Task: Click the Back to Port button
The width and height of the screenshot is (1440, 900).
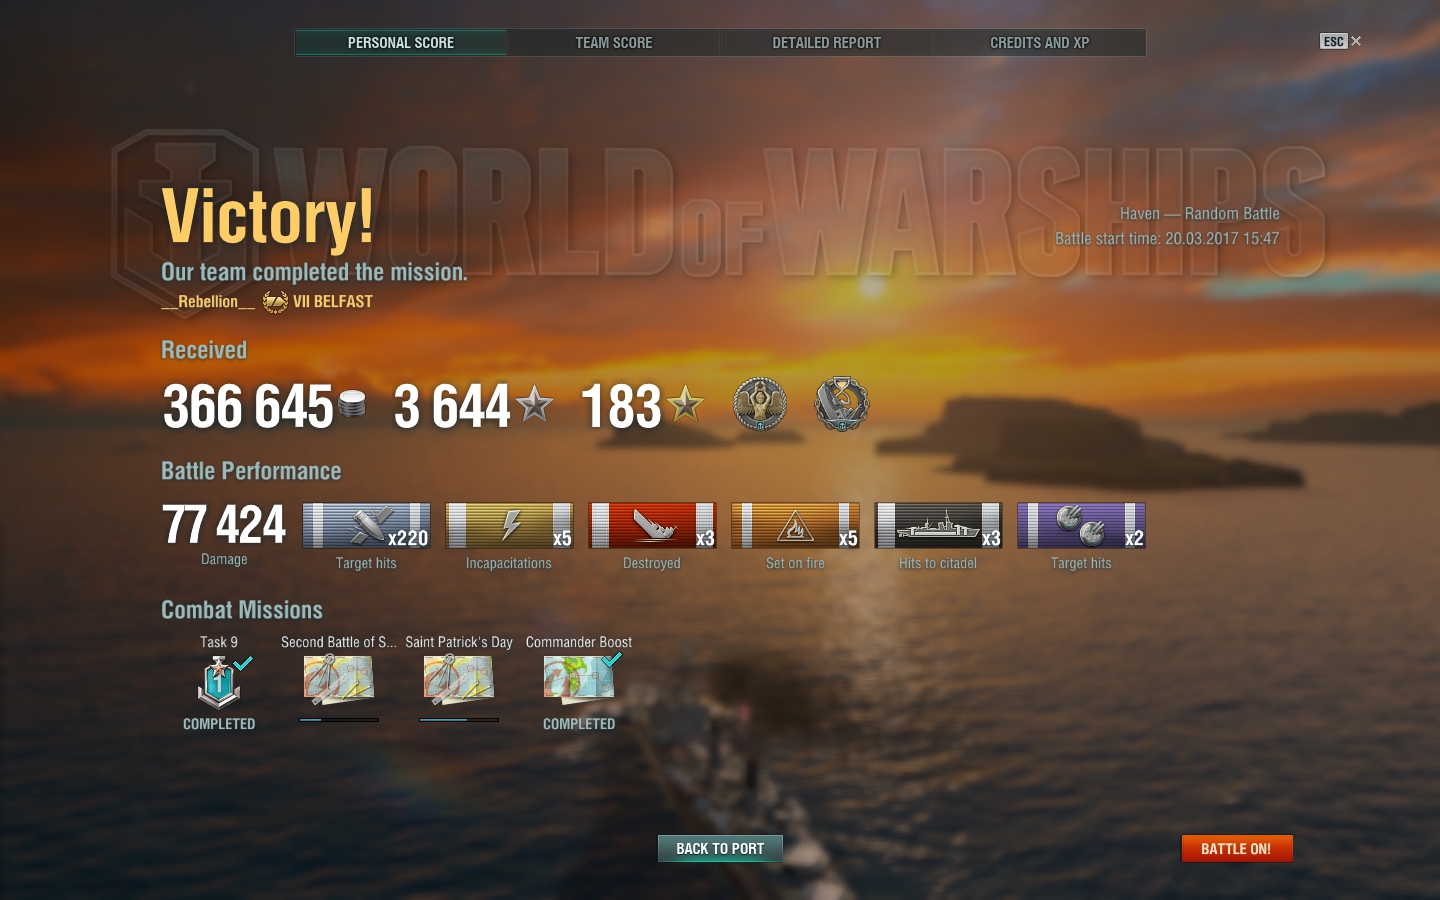Action: (x=720, y=848)
